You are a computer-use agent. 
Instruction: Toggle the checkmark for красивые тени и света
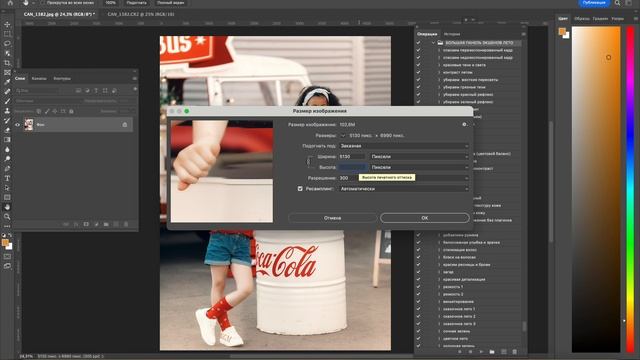(418, 65)
